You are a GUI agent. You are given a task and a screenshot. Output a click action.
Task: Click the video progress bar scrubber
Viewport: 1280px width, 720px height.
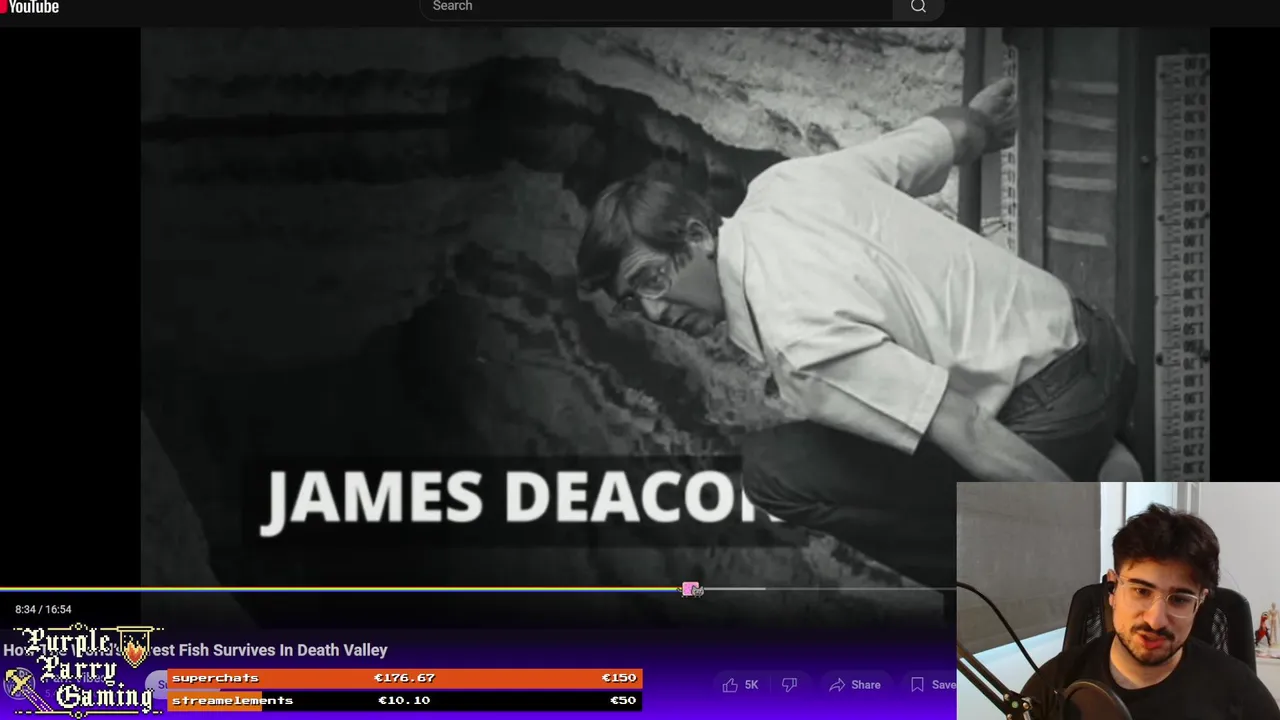click(692, 590)
